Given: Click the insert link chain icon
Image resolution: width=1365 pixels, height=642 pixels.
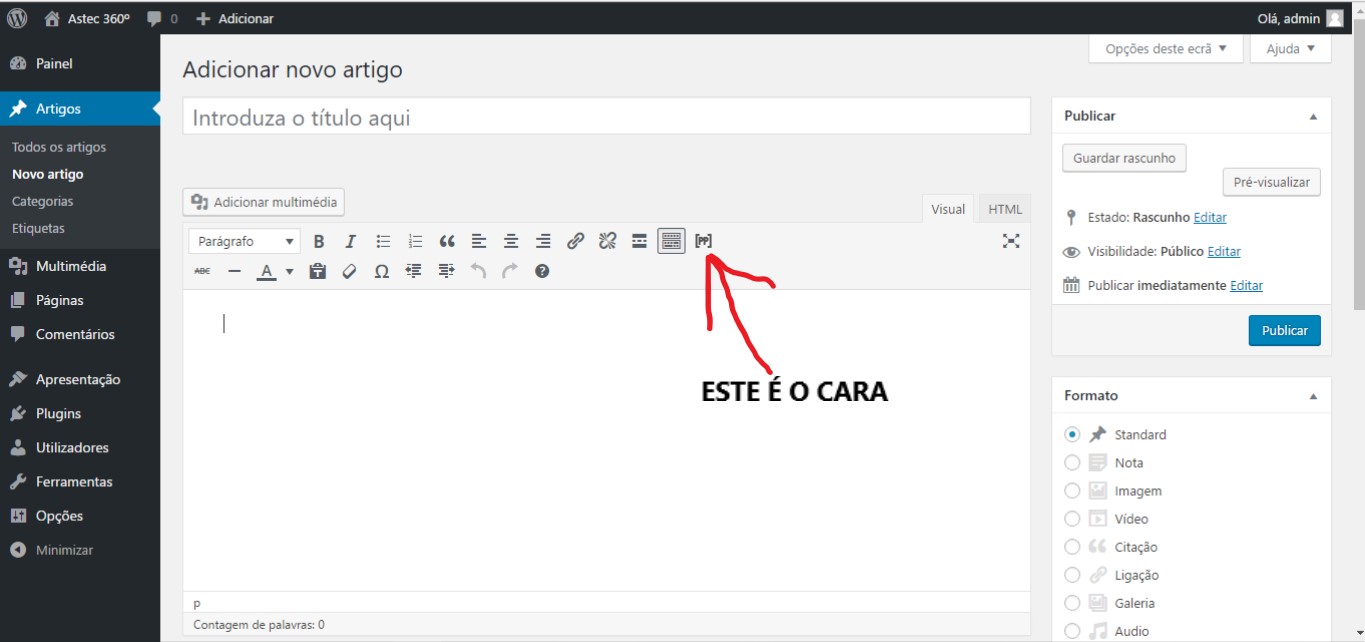Looking at the screenshot, I should coord(575,241).
